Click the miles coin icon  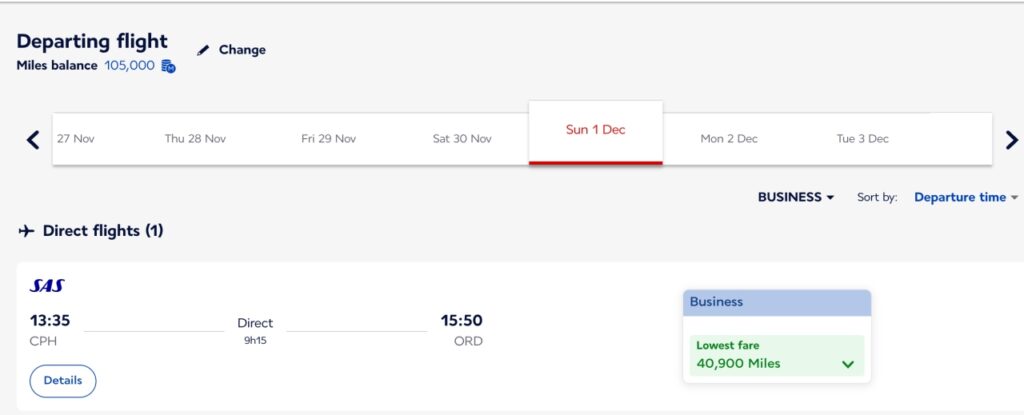(x=168, y=66)
